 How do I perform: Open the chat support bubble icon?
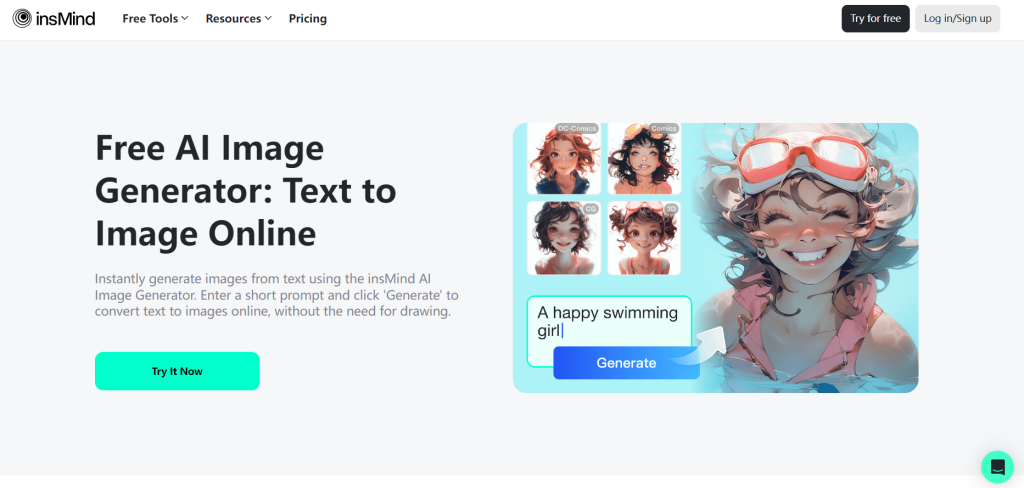point(997,466)
